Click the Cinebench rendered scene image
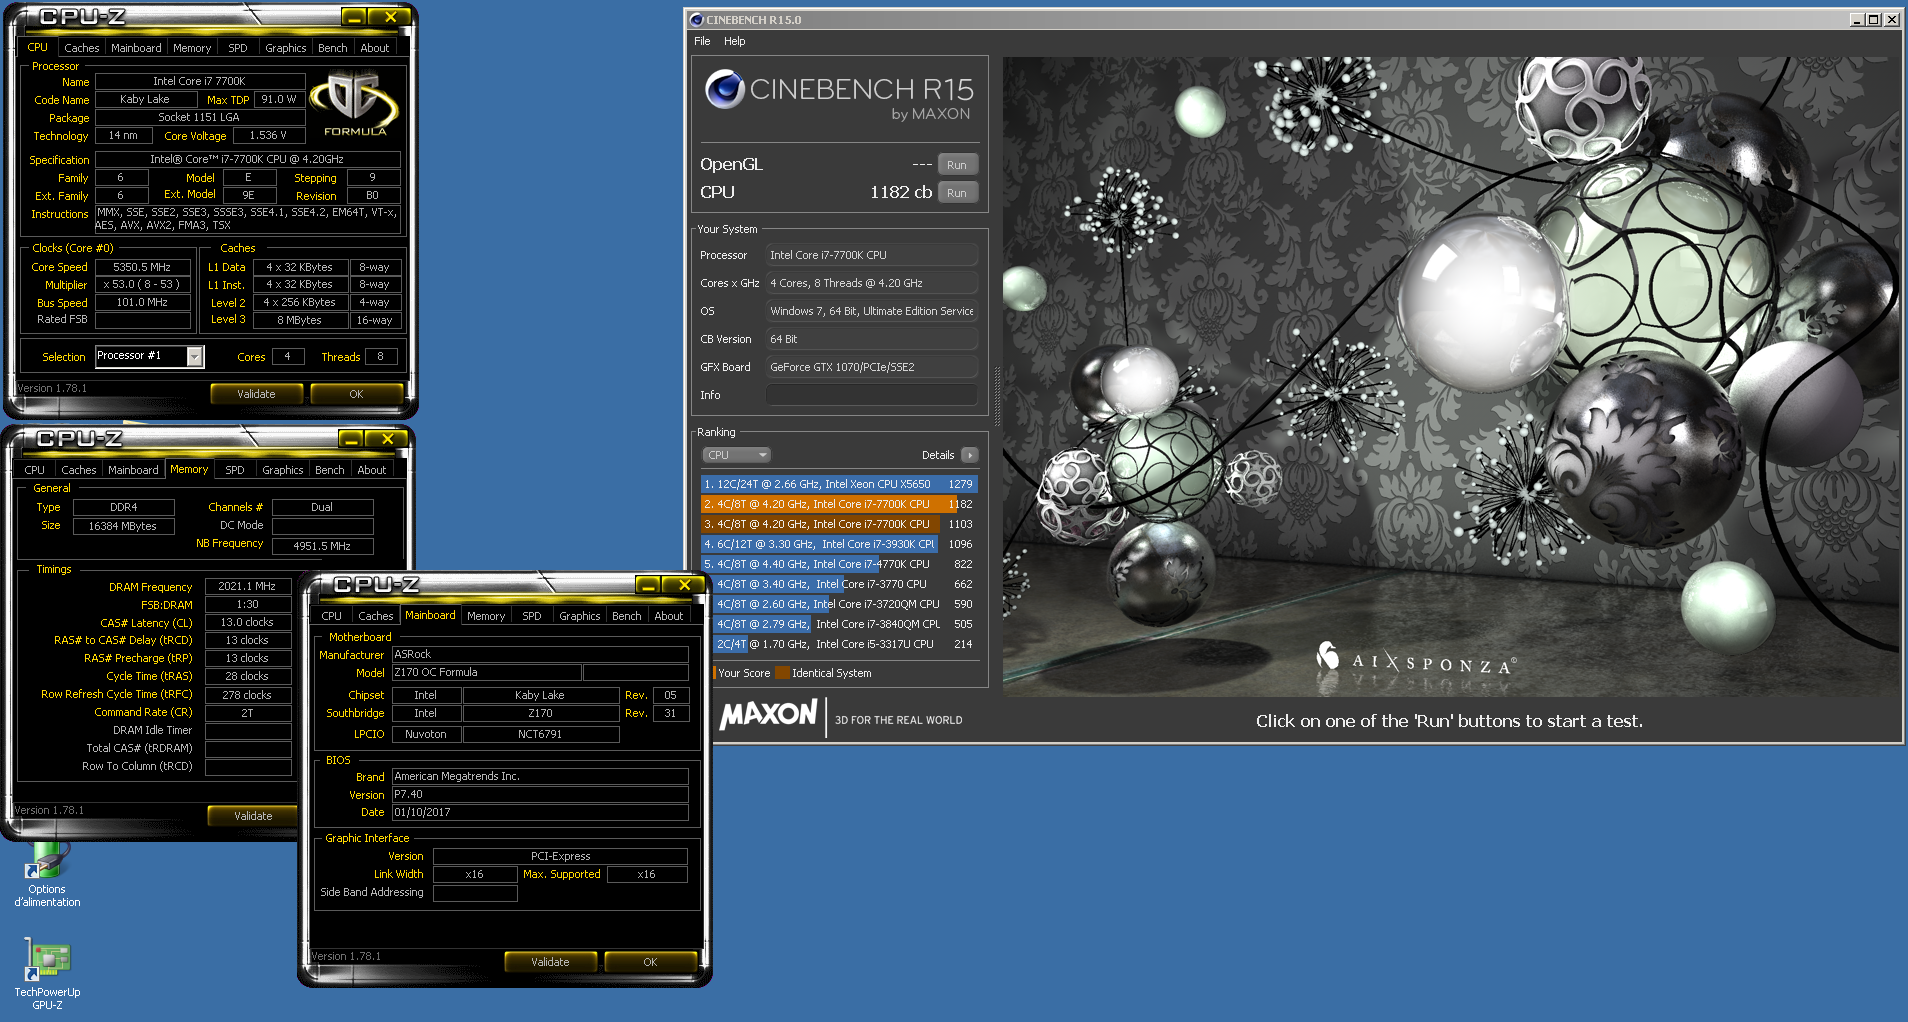 pos(1452,376)
